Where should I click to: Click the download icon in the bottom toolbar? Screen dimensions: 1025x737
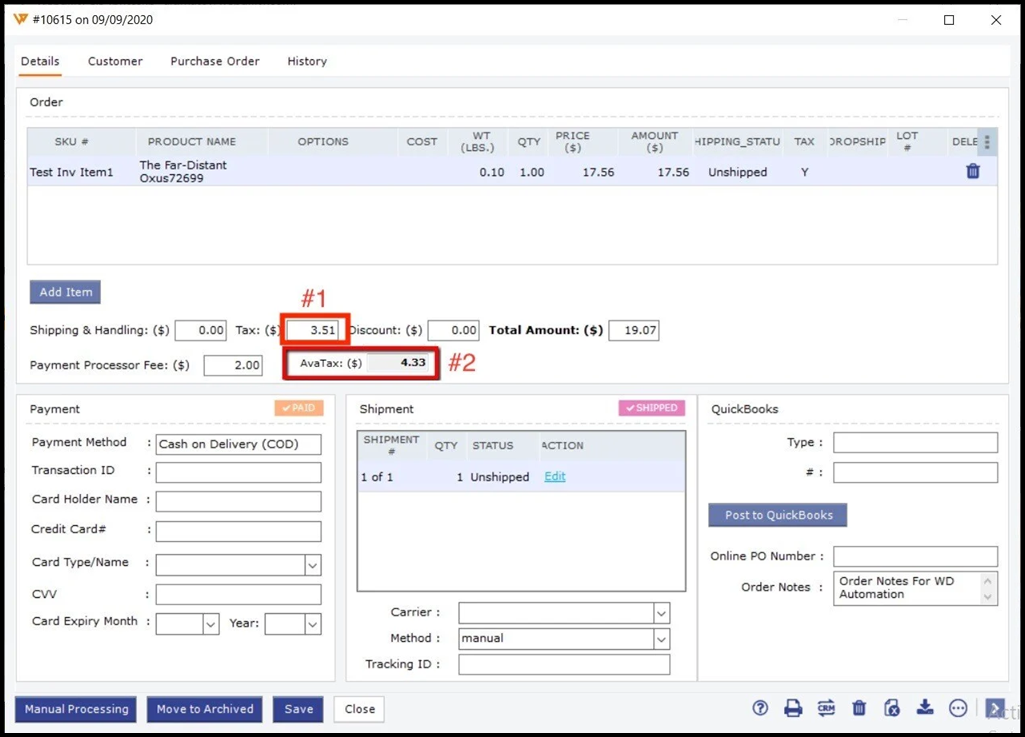pyautogui.click(x=925, y=708)
